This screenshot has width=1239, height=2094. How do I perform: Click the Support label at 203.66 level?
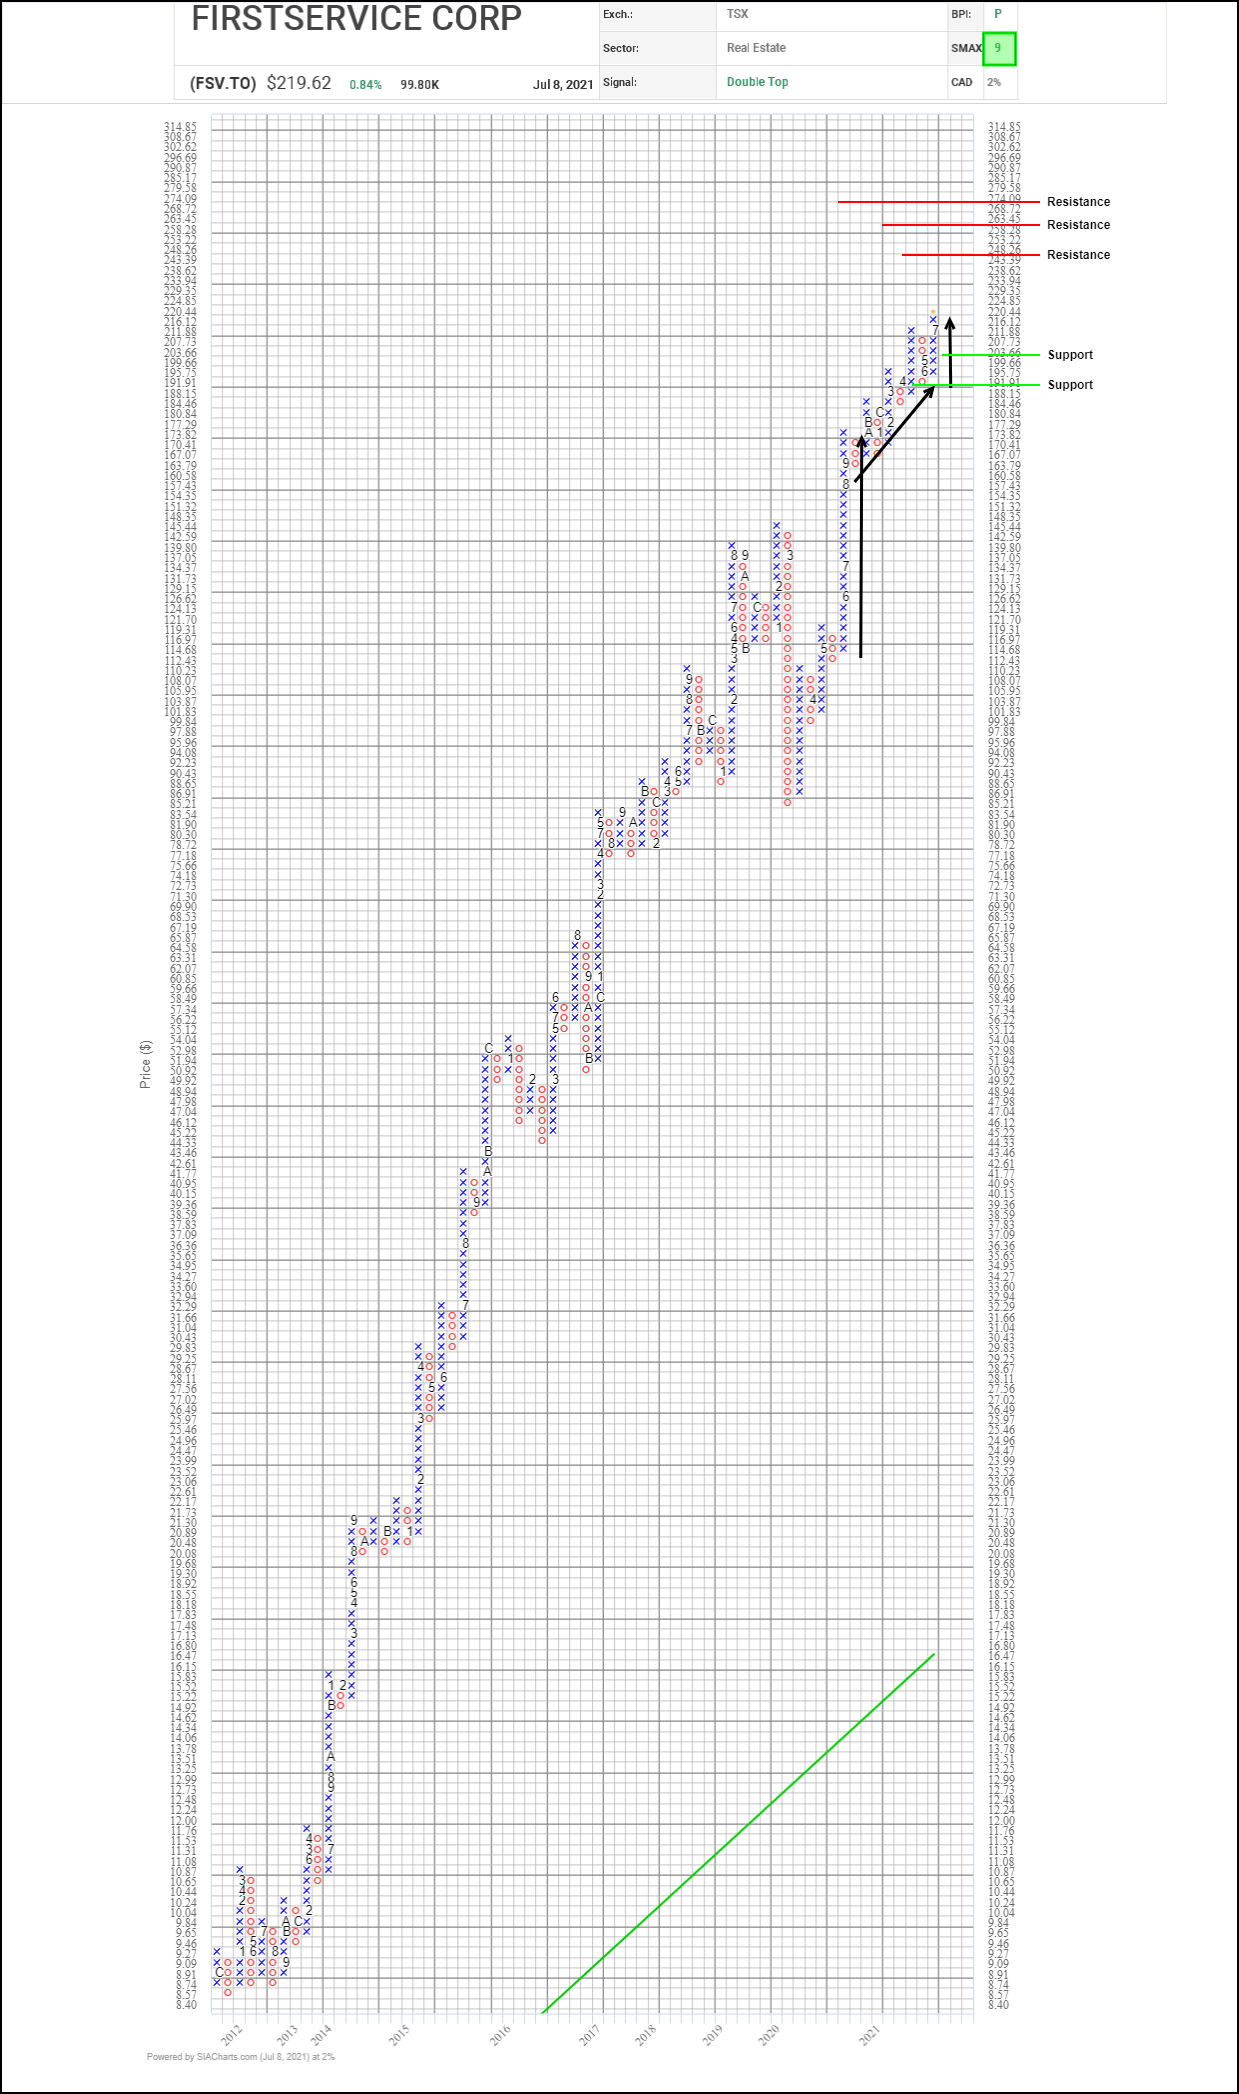(1070, 355)
